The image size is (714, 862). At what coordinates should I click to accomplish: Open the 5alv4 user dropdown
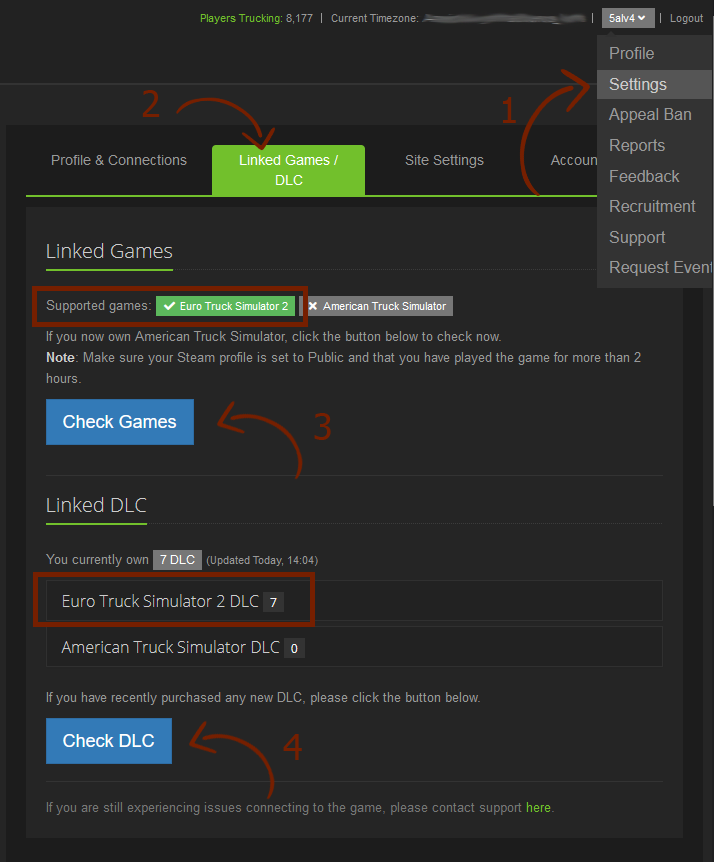point(628,18)
